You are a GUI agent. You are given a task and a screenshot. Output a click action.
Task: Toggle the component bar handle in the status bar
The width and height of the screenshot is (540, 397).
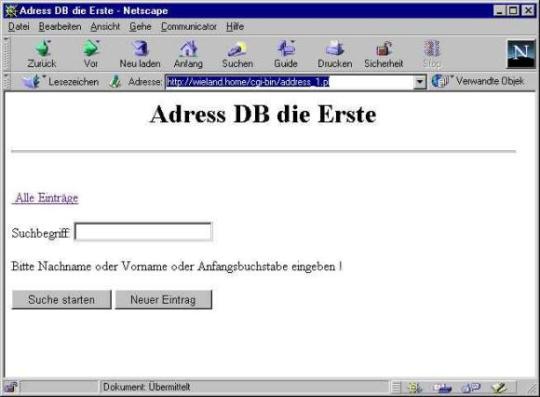coord(396,388)
